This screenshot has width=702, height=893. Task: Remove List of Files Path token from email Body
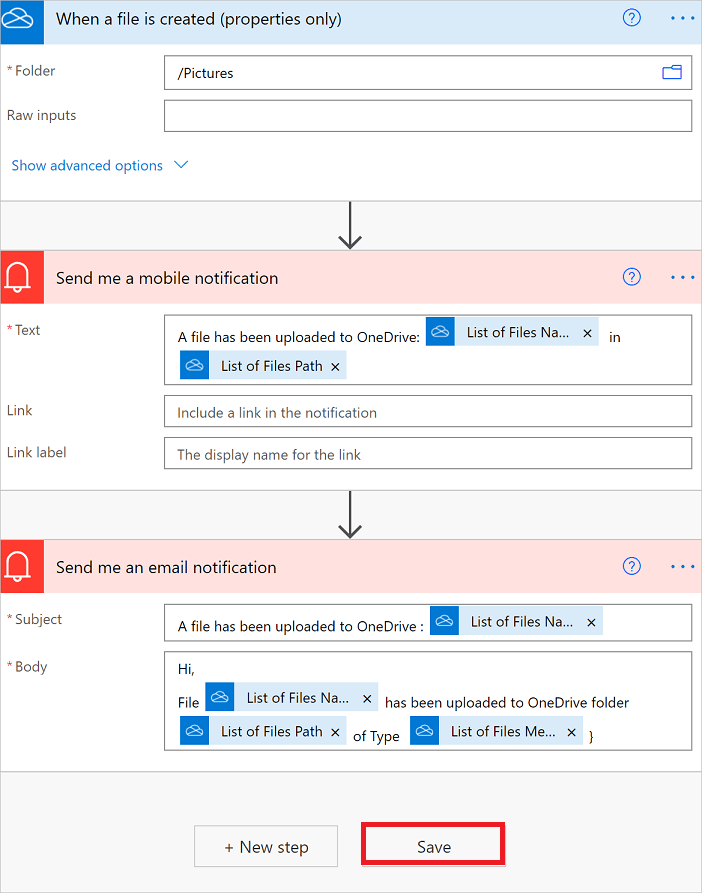335,731
